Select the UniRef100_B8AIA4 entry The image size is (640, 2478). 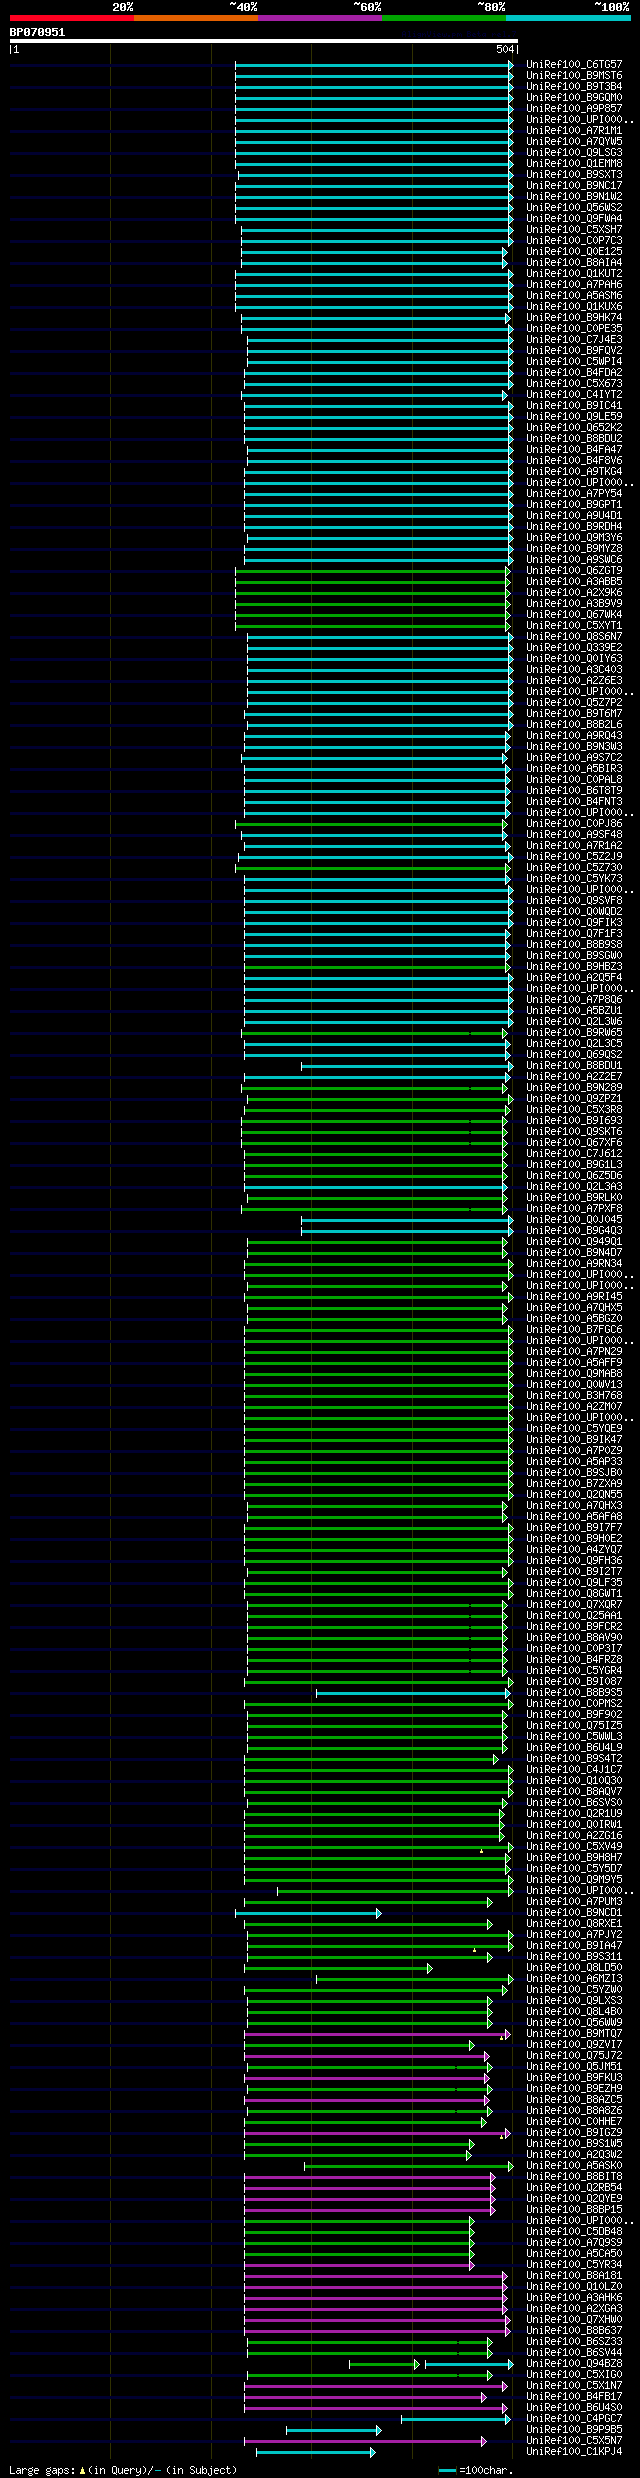[574, 262]
